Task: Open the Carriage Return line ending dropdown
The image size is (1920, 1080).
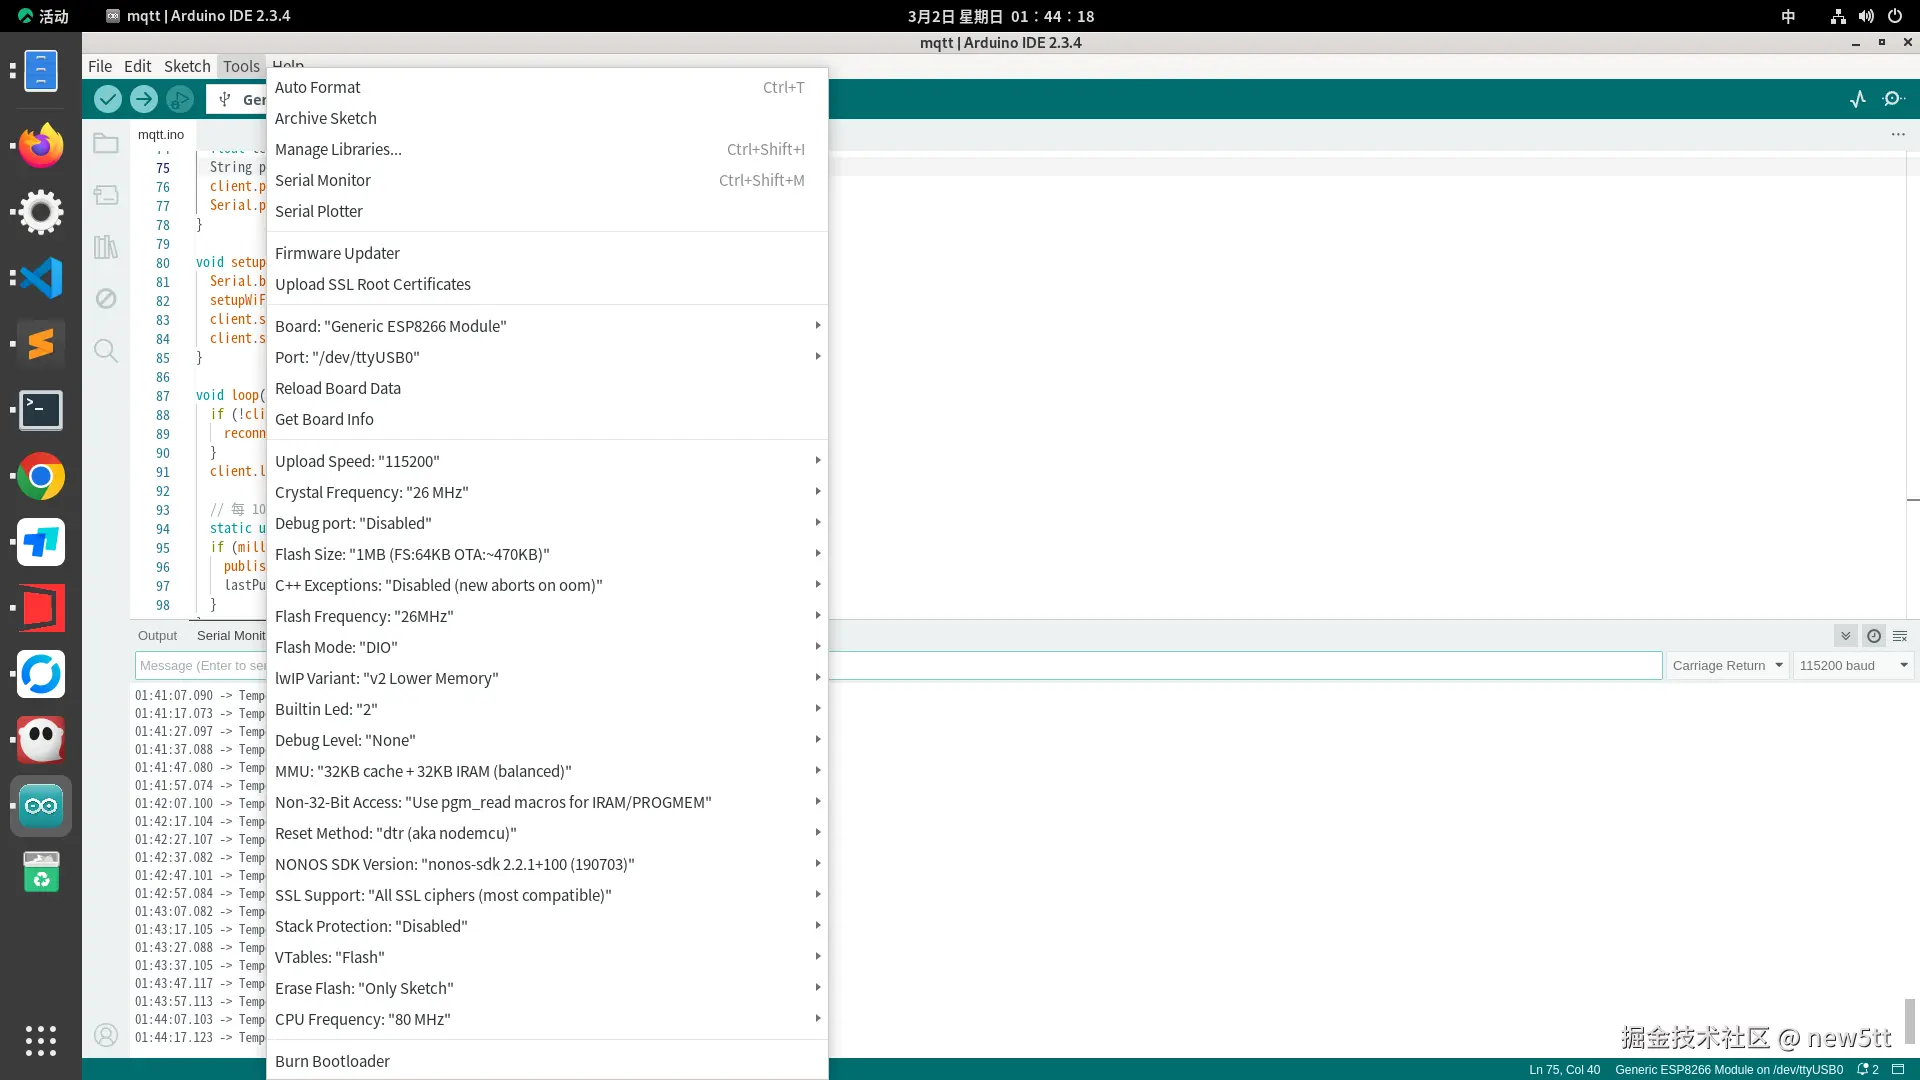Action: tap(1727, 666)
